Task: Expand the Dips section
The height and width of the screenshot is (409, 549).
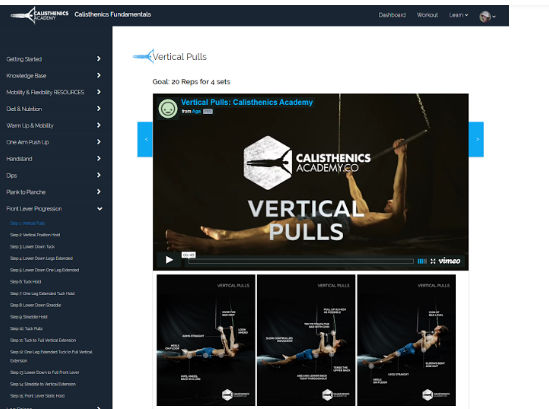Action: click(x=54, y=175)
